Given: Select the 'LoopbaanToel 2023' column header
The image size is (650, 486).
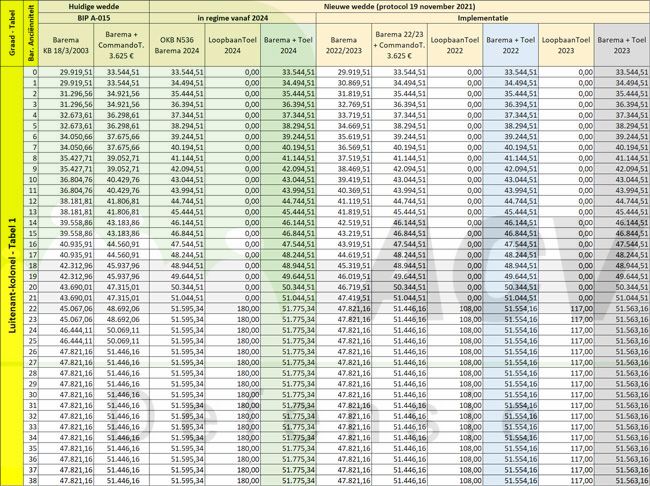Looking at the screenshot, I should pos(566,45).
